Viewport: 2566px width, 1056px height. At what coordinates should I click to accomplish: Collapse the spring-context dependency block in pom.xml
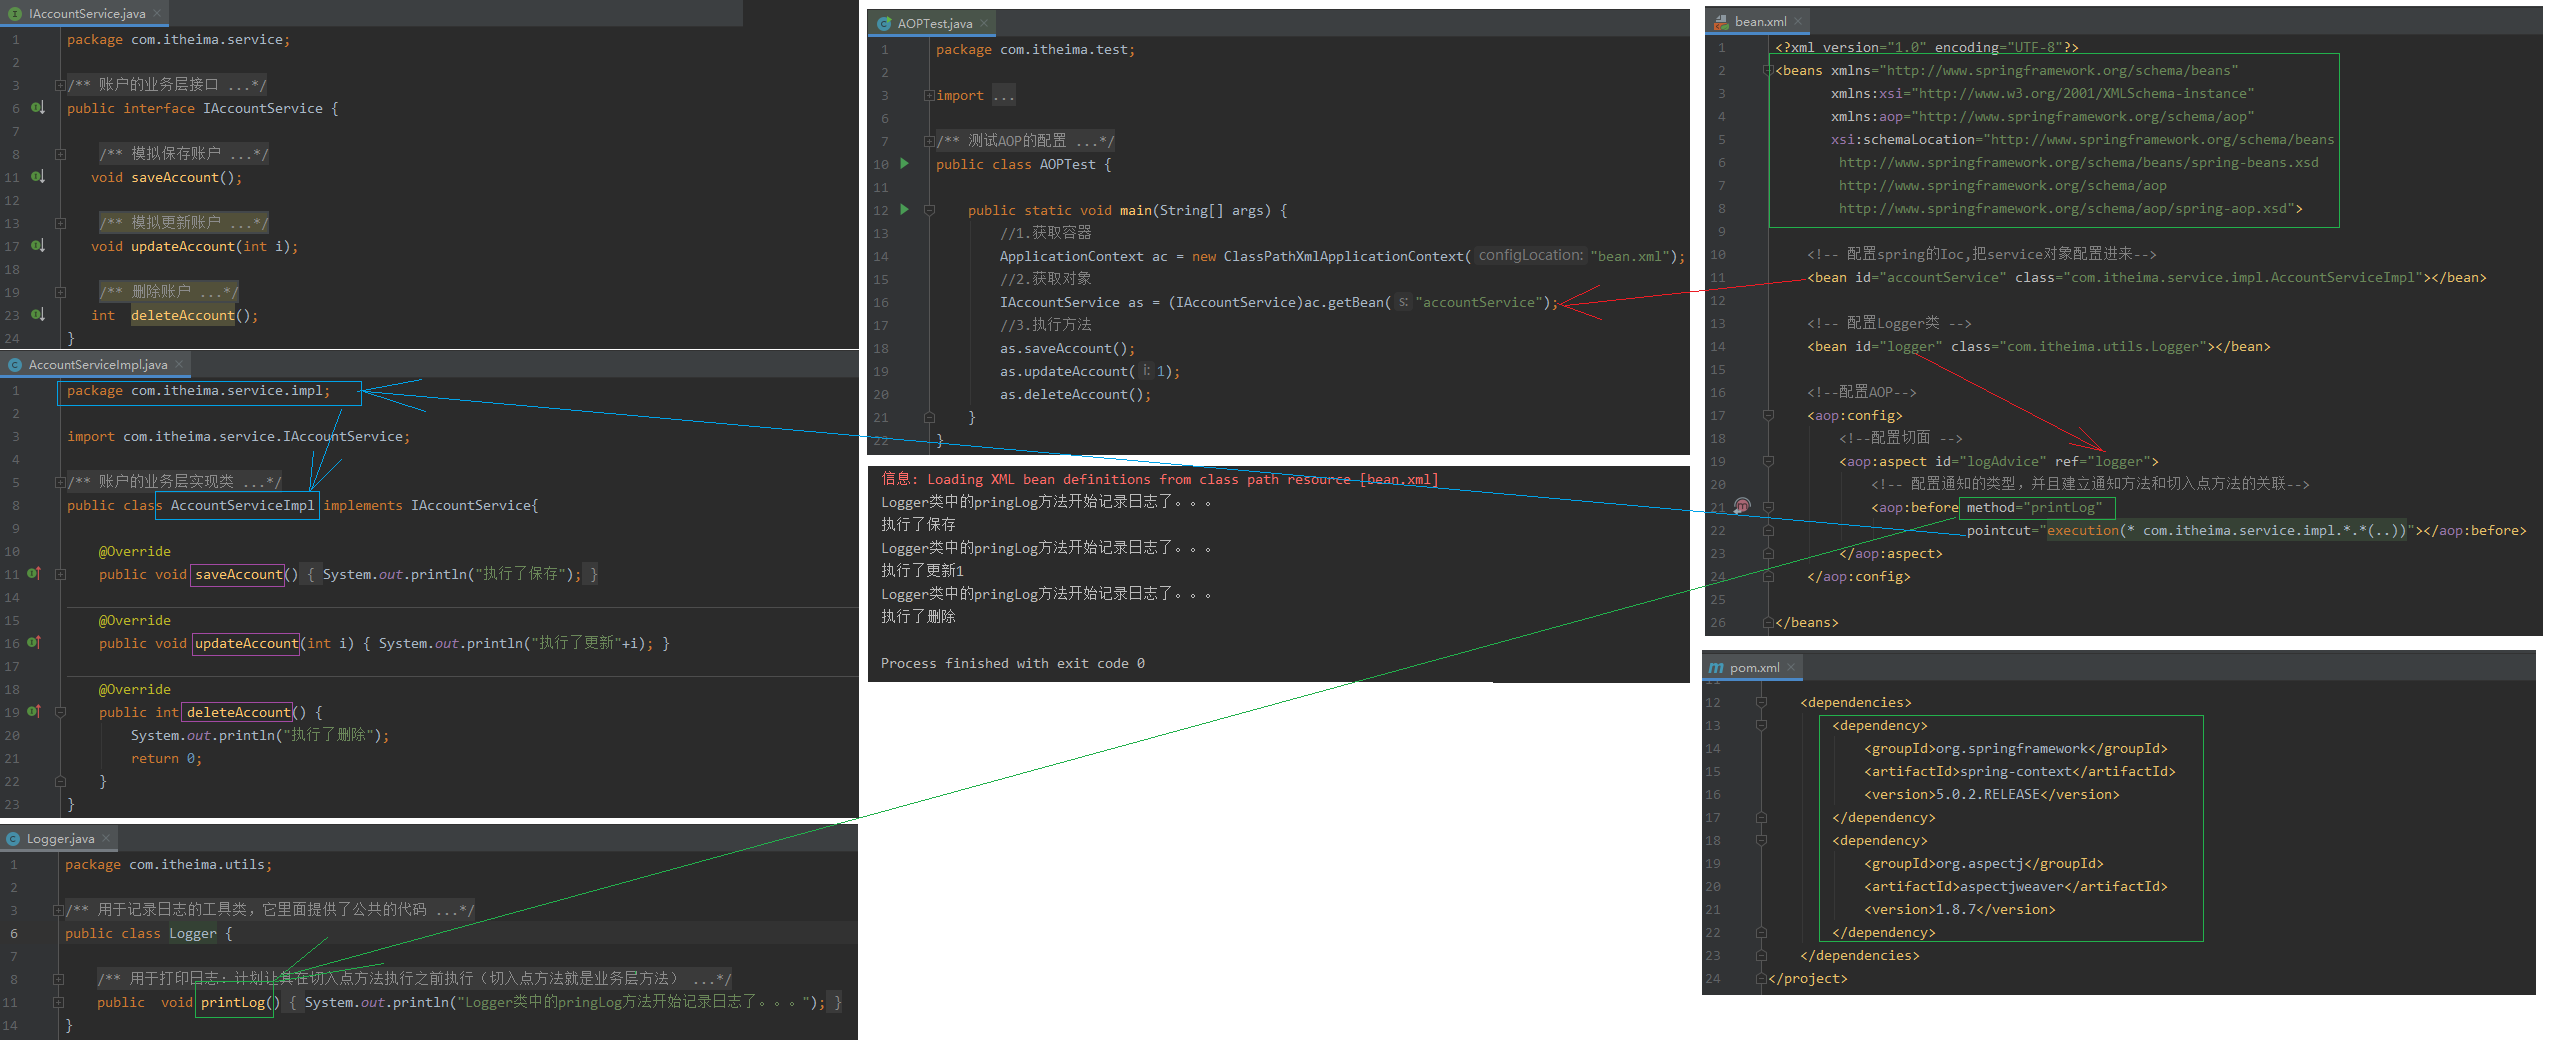1761,725
